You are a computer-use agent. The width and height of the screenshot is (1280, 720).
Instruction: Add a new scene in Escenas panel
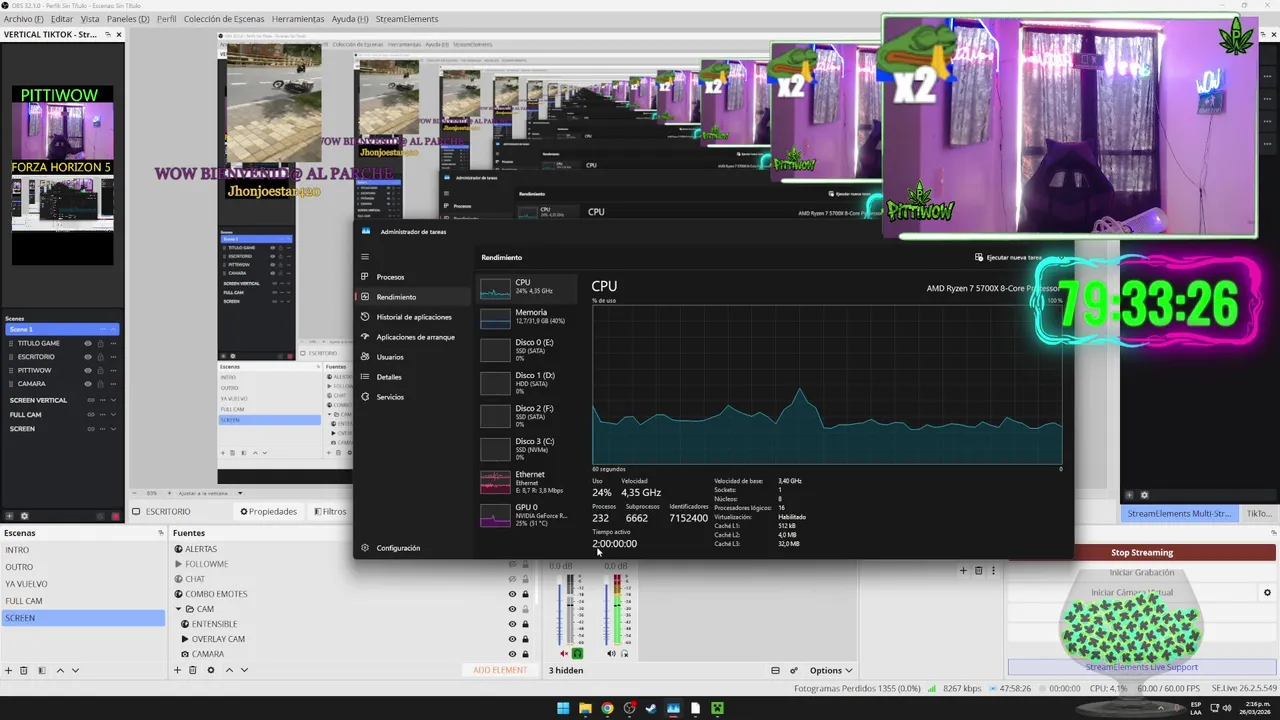(8, 670)
